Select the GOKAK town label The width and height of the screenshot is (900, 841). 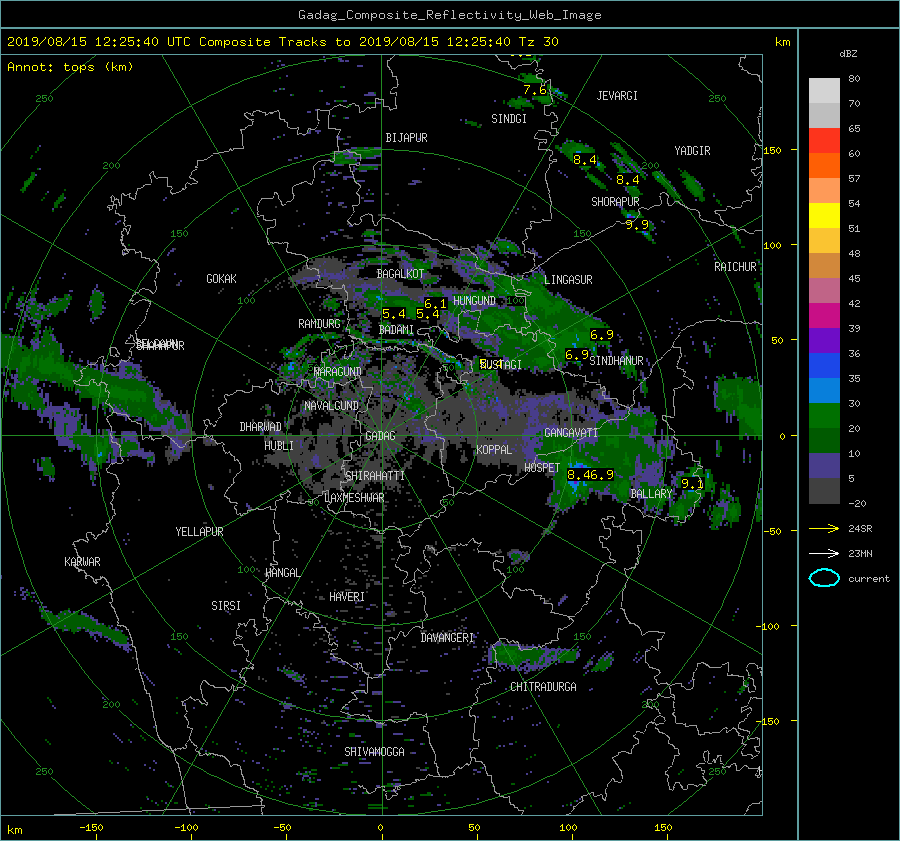[222, 279]
